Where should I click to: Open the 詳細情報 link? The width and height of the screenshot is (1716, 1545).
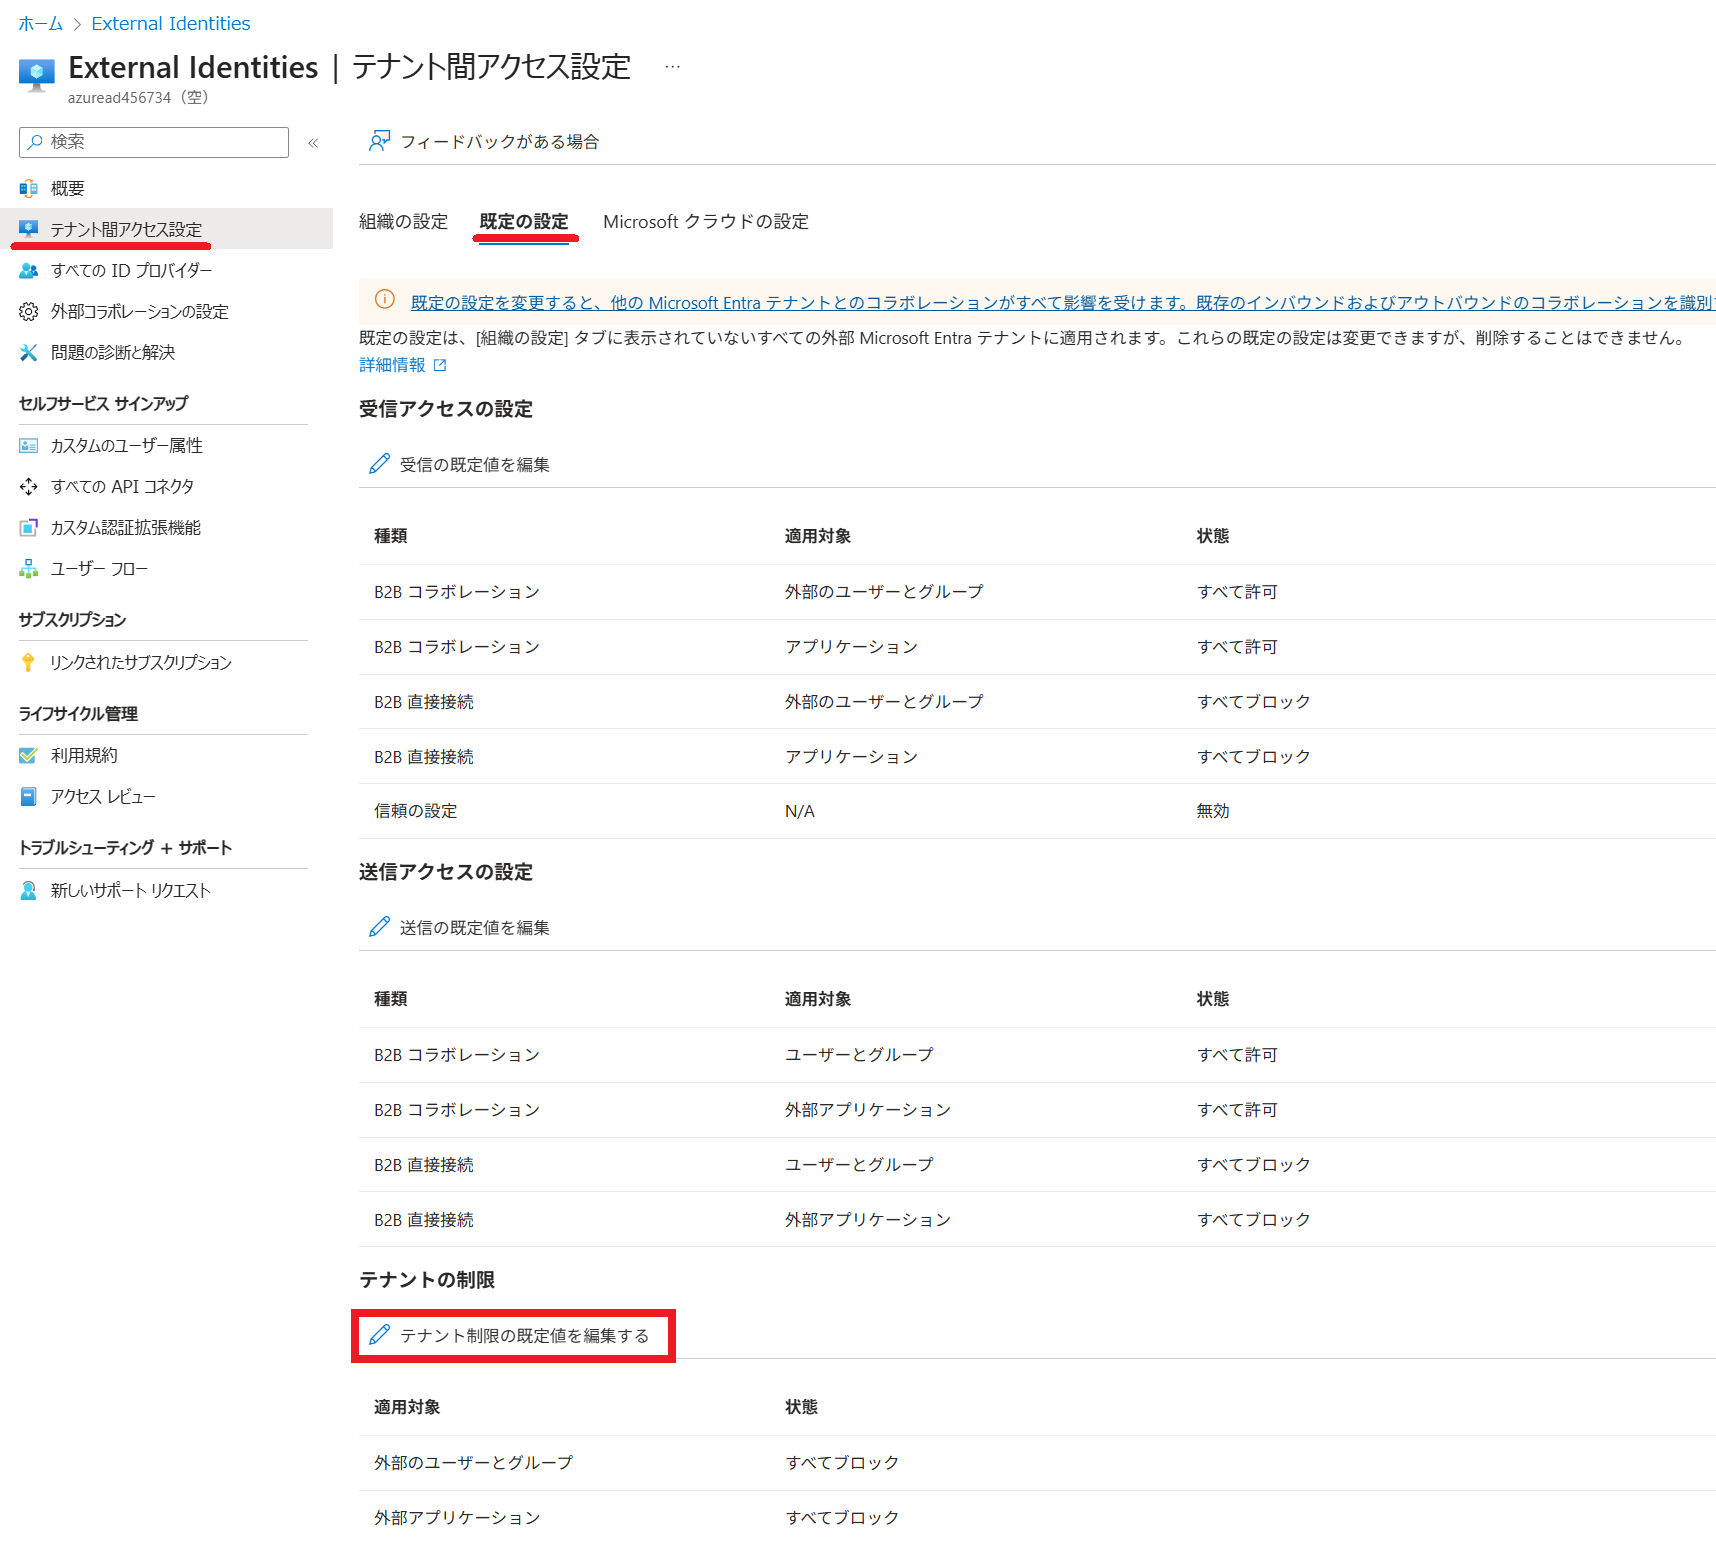click(392, 365)
